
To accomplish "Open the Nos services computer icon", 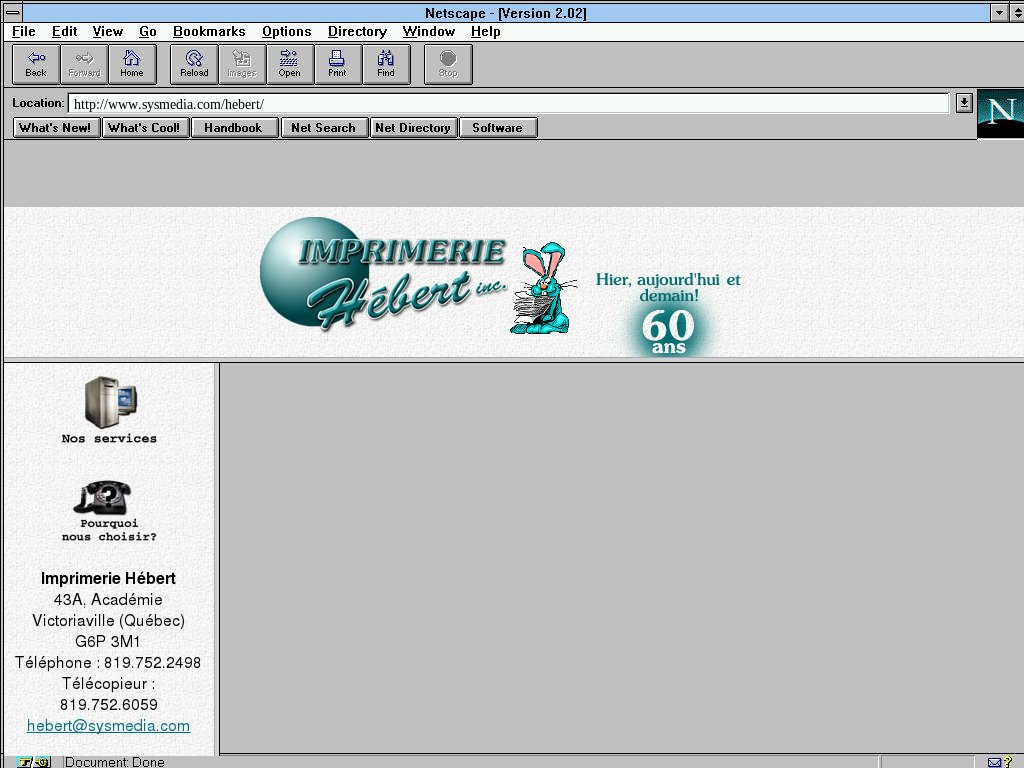I will click(109, 403).
